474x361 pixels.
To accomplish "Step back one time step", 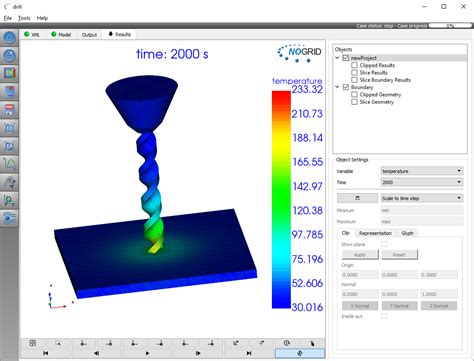I will point(96,353).
